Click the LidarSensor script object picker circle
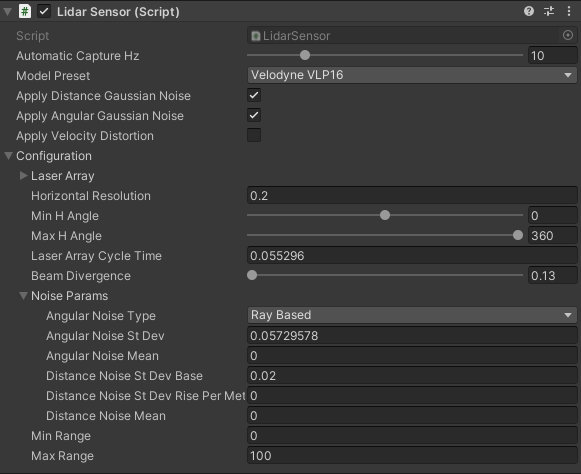This screenshot has height=474, width=581. 568,35
